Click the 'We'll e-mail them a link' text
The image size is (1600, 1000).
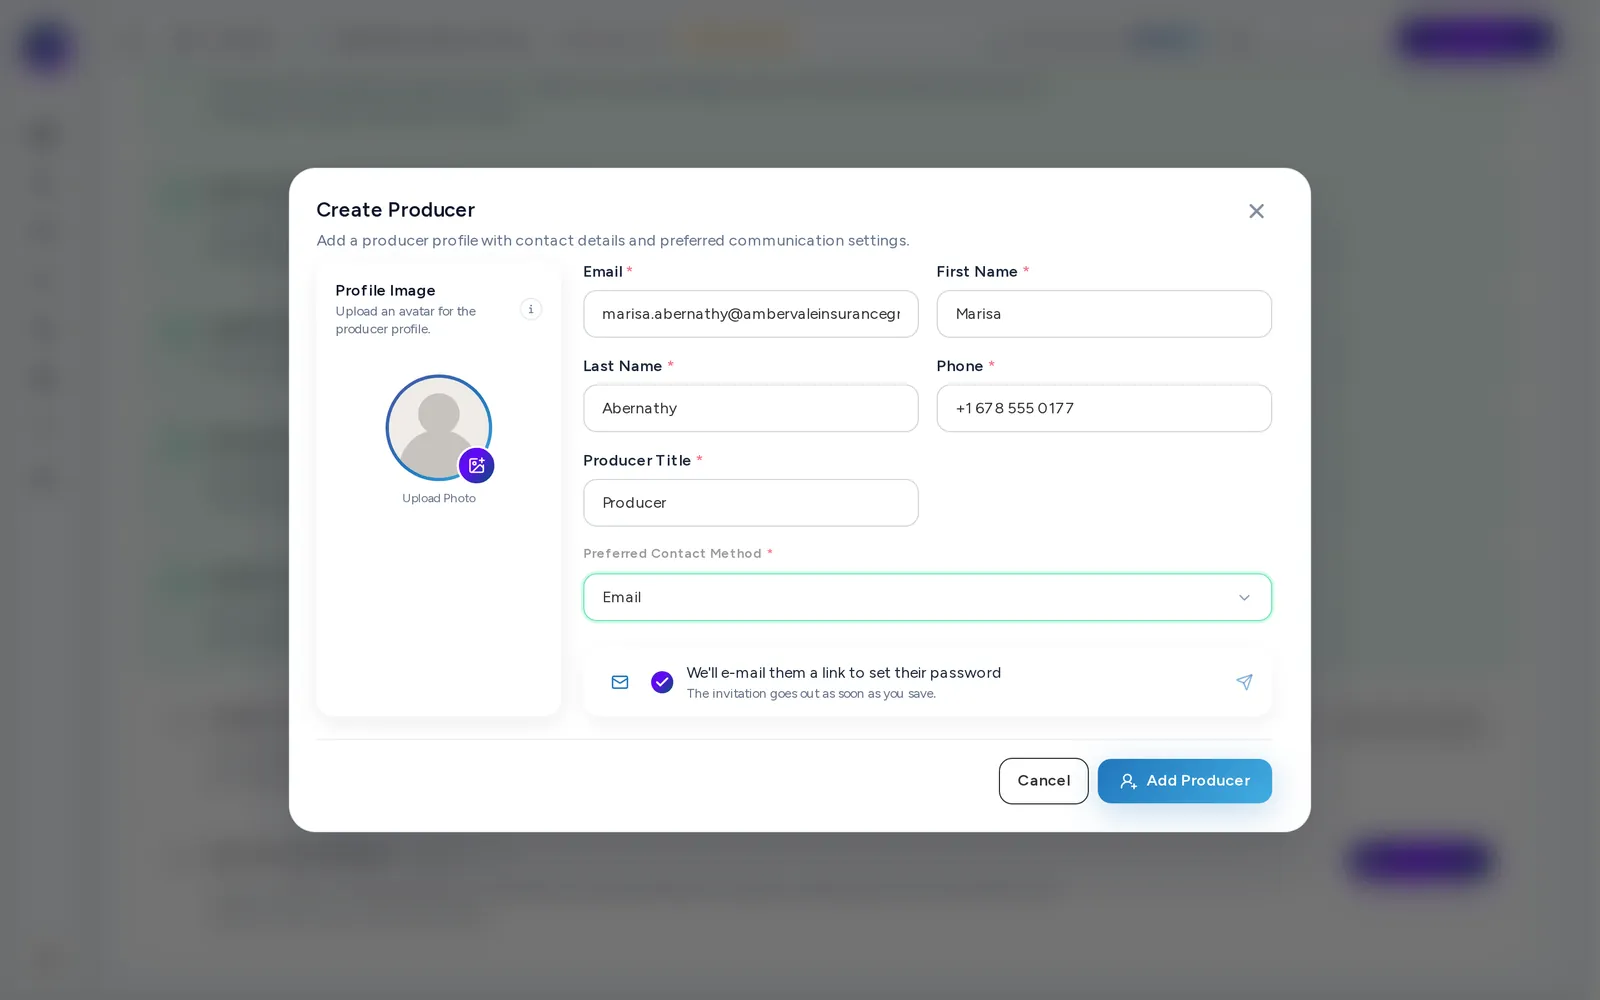[843, 673]
